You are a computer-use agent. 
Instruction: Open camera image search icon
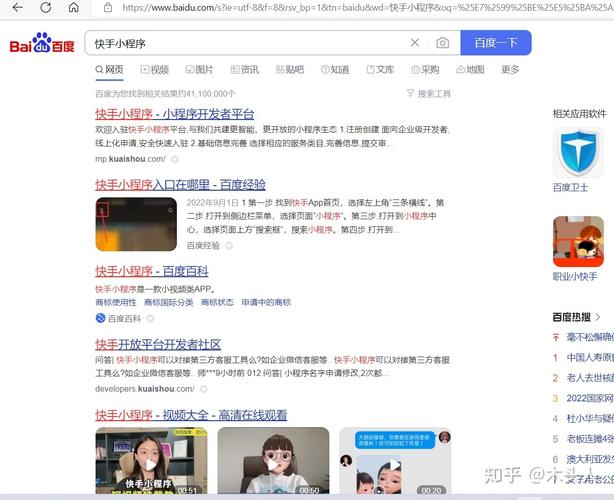442,43
